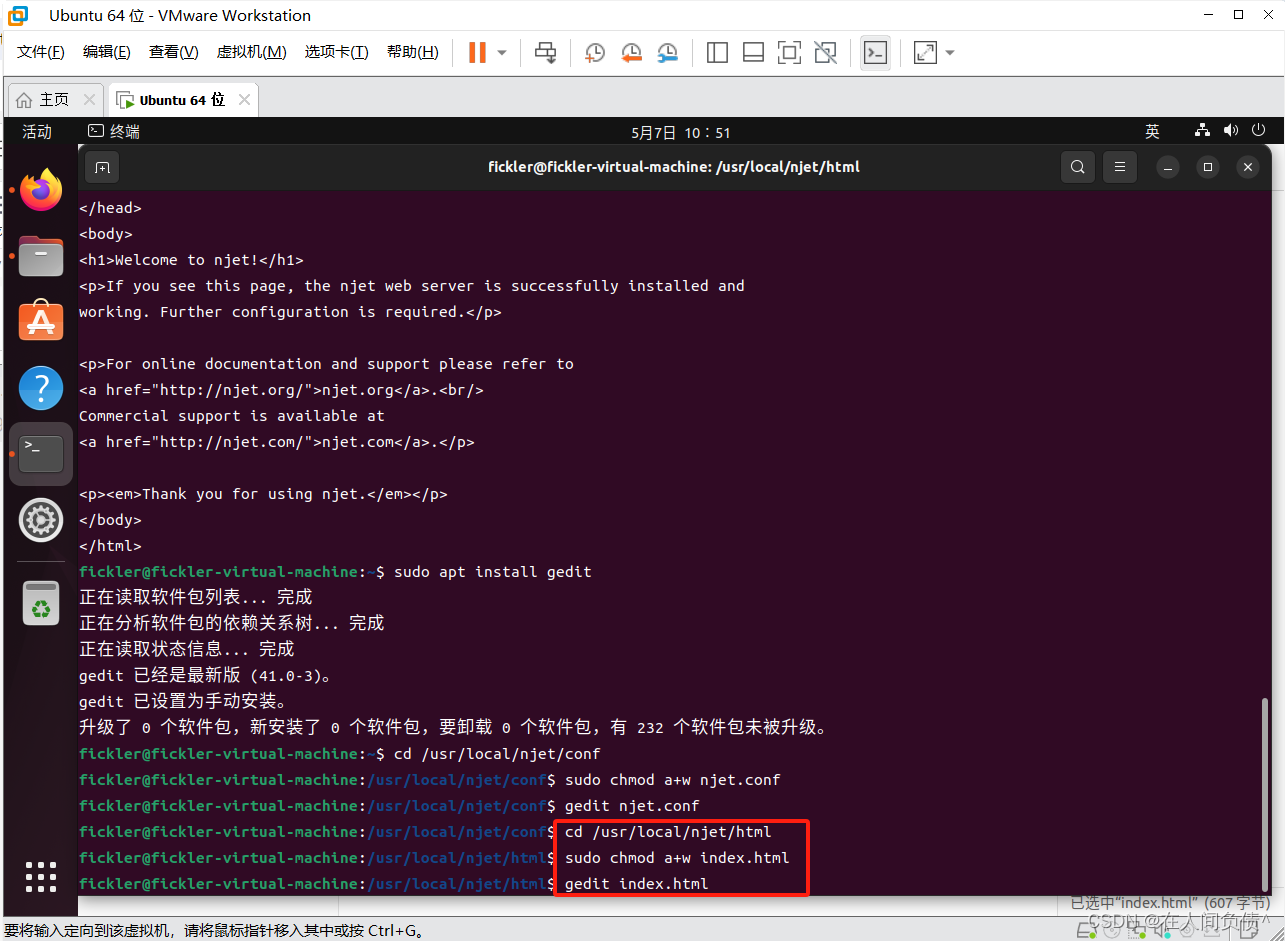Click the njet.com href line
Viewport: 1285px width, 941px height.
click(277, 442)
